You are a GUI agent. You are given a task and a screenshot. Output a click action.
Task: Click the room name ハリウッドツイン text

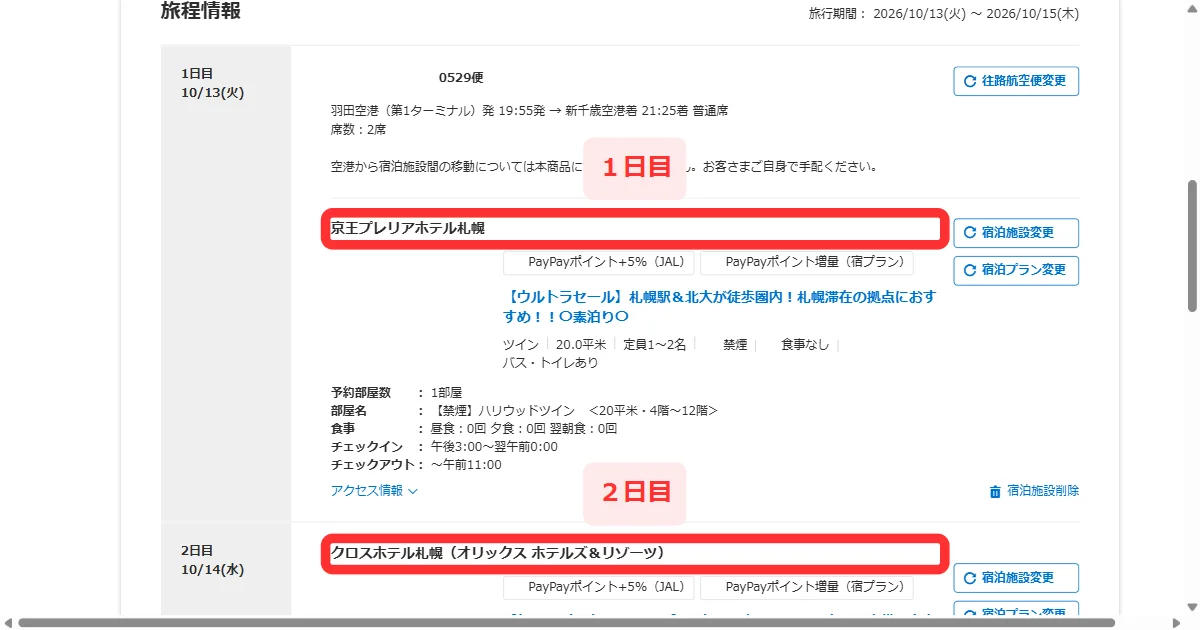(575, 411)
